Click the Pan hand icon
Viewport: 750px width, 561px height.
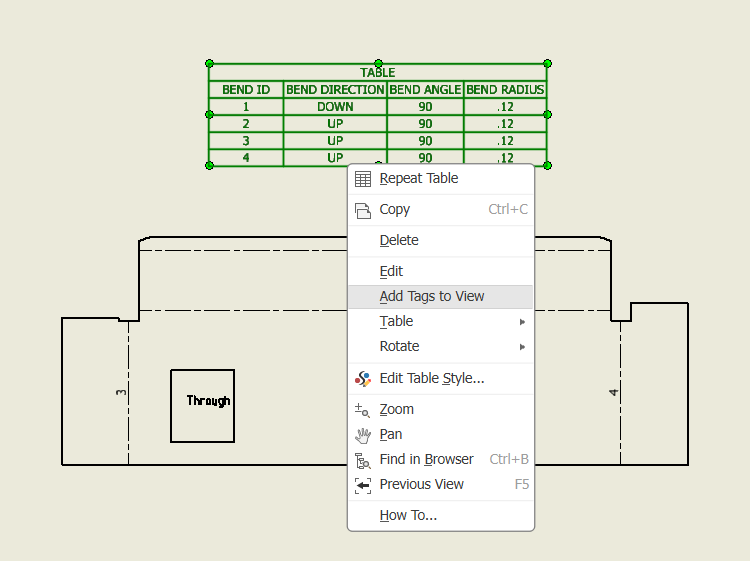coord(363,435)
